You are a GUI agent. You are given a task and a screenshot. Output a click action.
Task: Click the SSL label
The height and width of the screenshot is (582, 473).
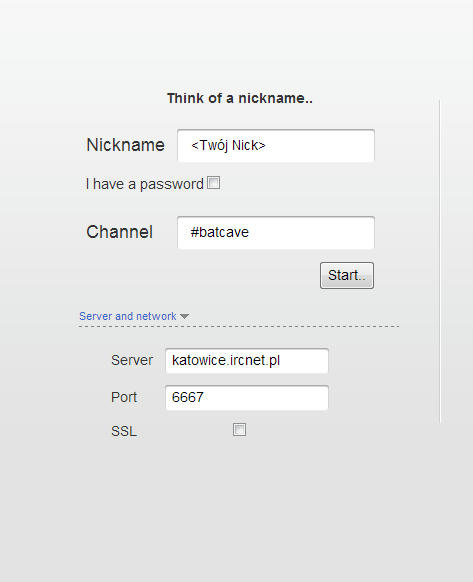pos(124,431)
